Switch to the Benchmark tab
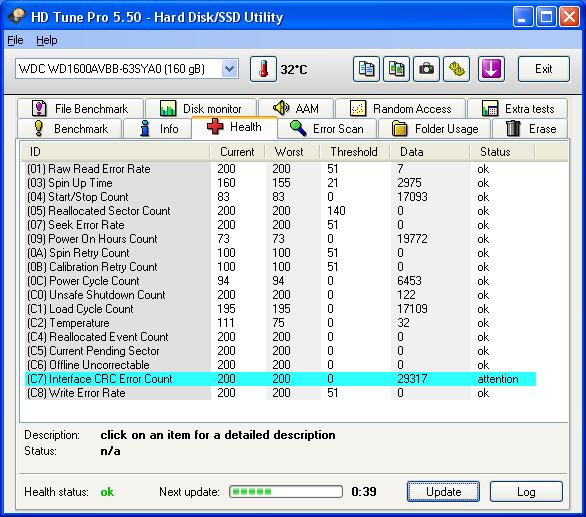 tap(70, 129)
